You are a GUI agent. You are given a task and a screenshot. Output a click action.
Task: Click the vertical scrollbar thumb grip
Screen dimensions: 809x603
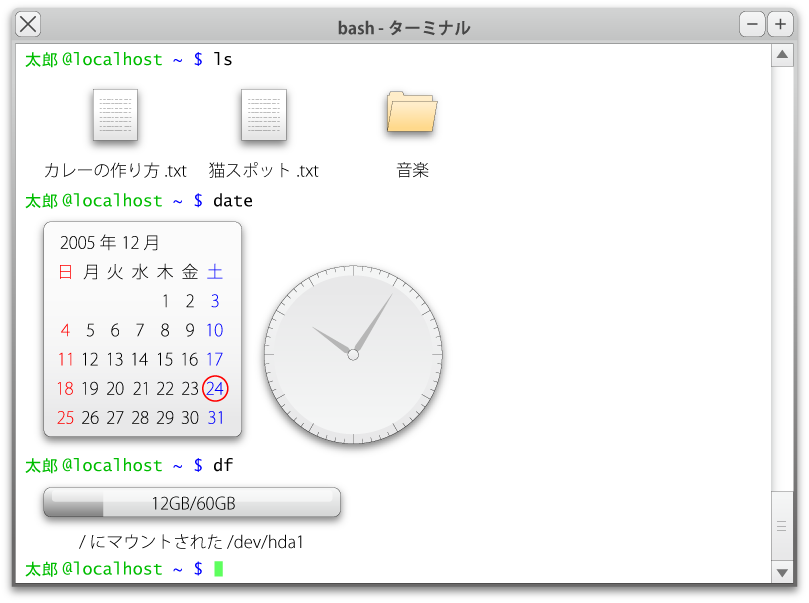pyautogui.click(x=783, y=527)
